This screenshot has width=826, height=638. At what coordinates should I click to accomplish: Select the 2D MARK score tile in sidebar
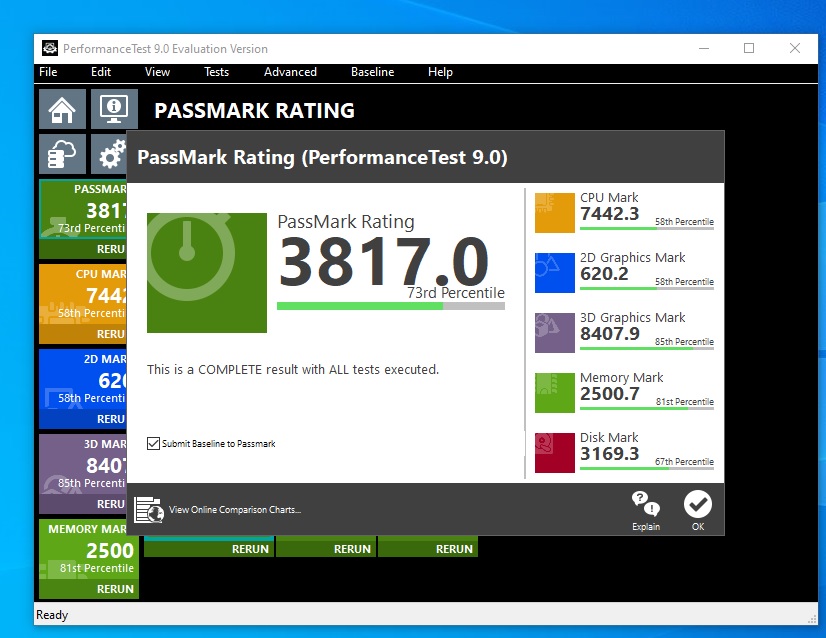pos(83,379)
